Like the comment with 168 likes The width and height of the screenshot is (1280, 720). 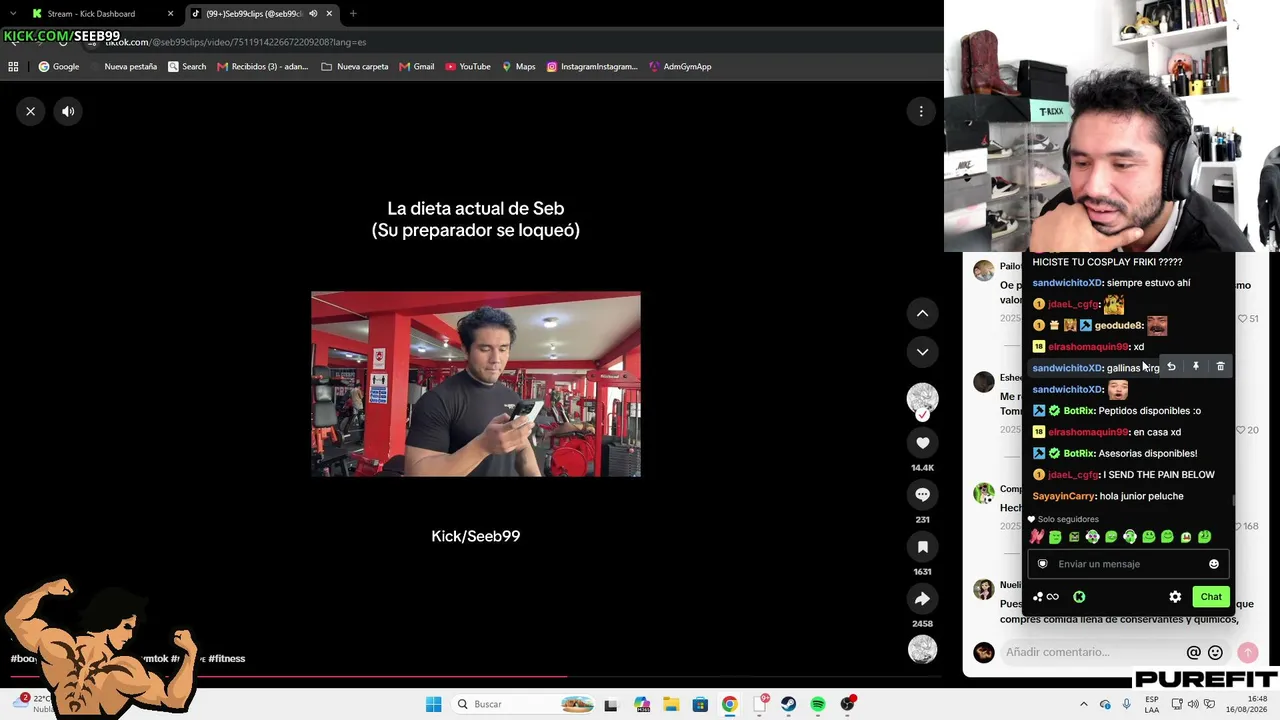point(1237,526)
